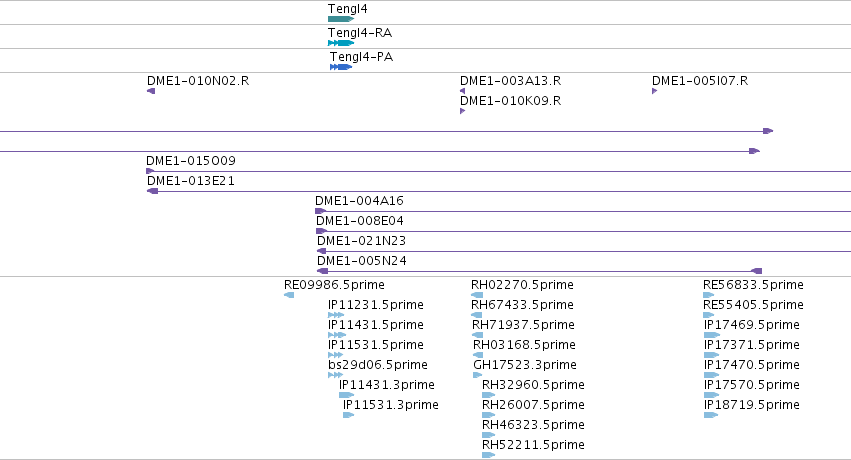Select the DME1-005I07.R label
The image size is (851, 460).
coord(700,81)
